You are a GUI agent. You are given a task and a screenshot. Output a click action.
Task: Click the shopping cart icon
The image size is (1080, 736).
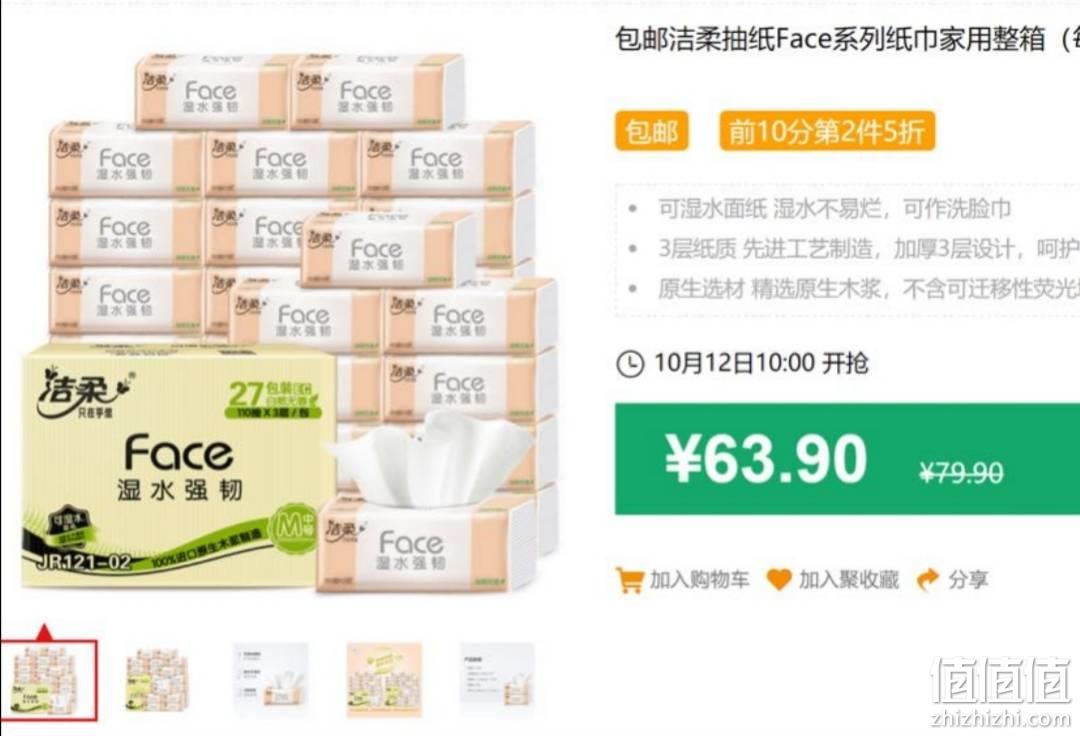630,580
